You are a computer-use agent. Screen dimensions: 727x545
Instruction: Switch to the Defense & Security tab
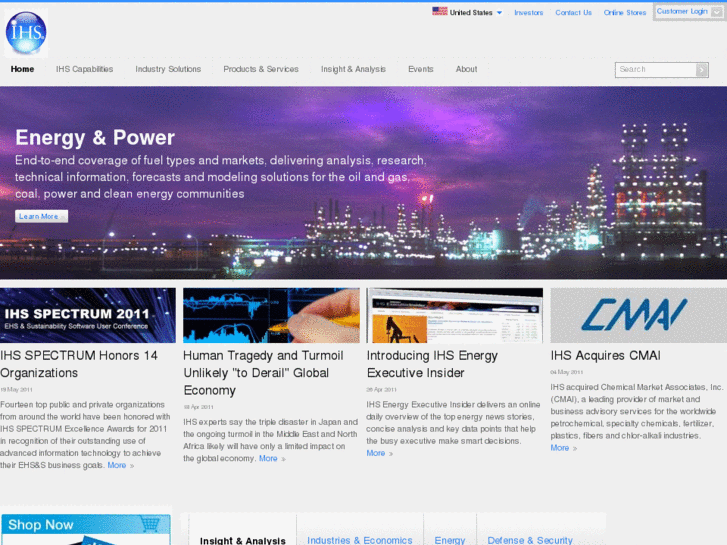click(x=530, y=540)
